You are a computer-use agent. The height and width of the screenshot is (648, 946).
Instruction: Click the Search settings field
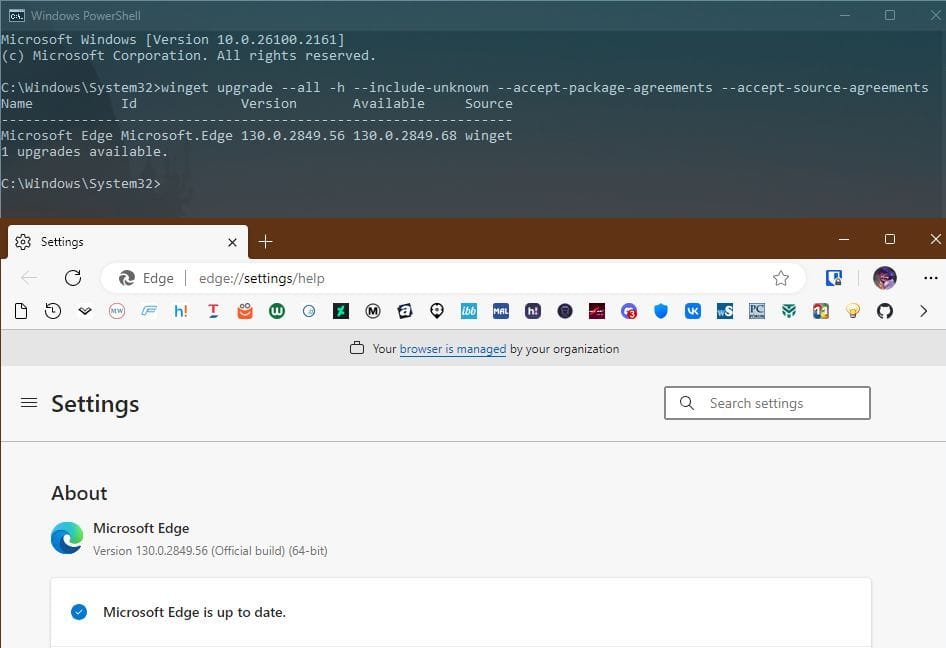coord(767,403)
